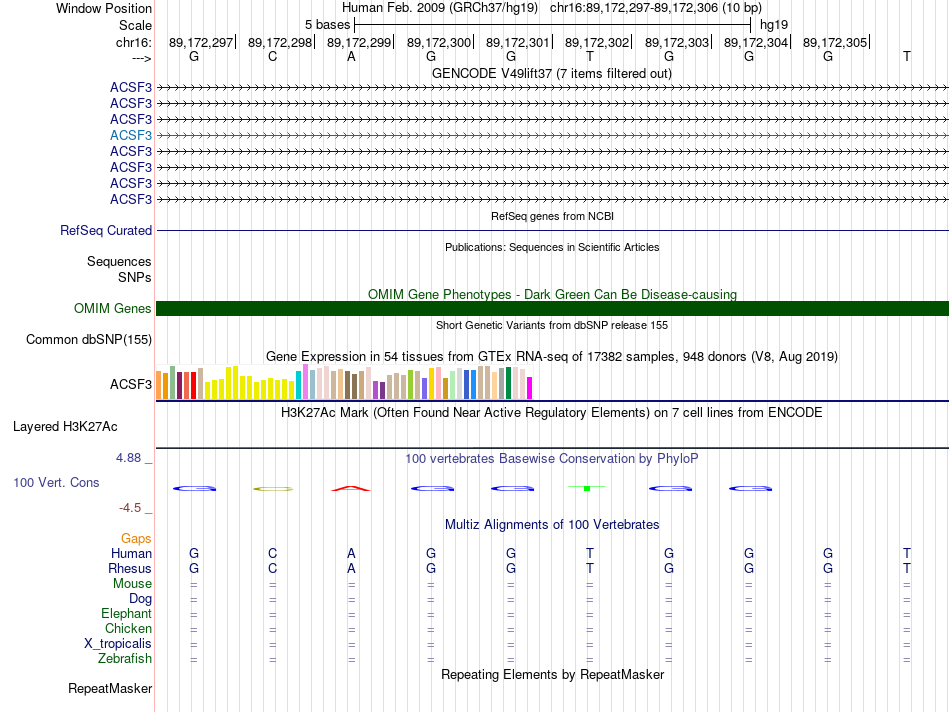The height and width of the screenshot is (712, 950).
Task: Click the 100 Vert. Cons label
Action: 56,482
